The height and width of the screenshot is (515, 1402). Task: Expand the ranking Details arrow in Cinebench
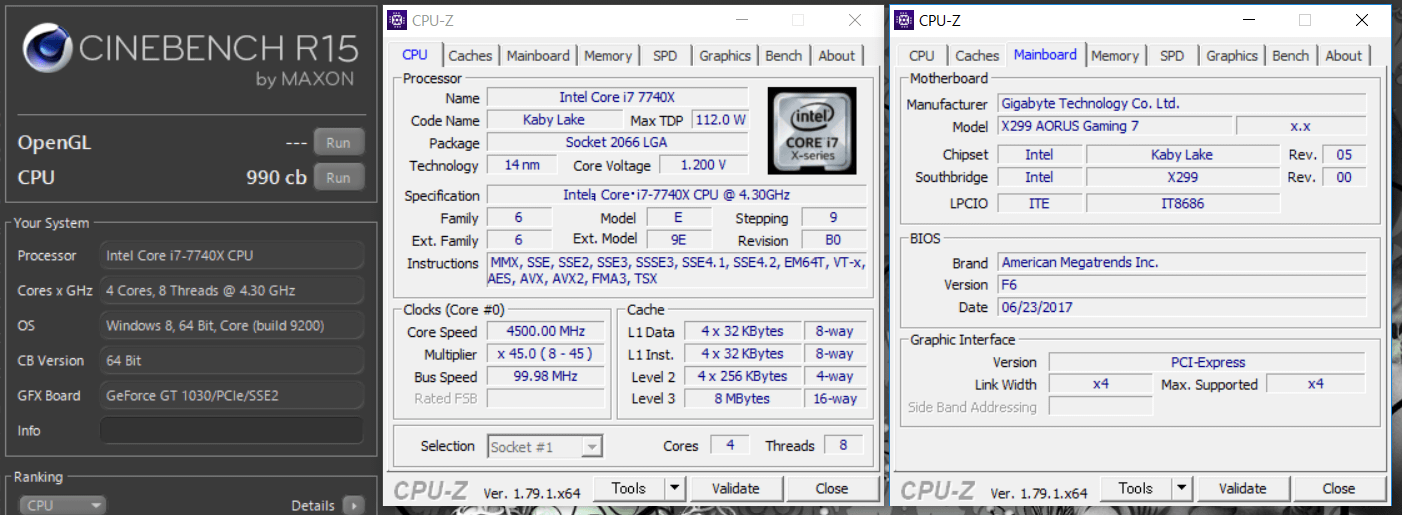tap(353, 505)
